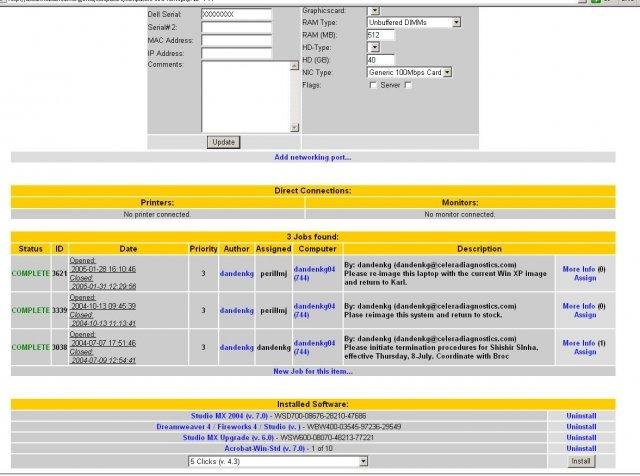This screenshot has width=640, height=476.
Task: Click the Comments box scroll-down arrow
Action: (294, 127)
